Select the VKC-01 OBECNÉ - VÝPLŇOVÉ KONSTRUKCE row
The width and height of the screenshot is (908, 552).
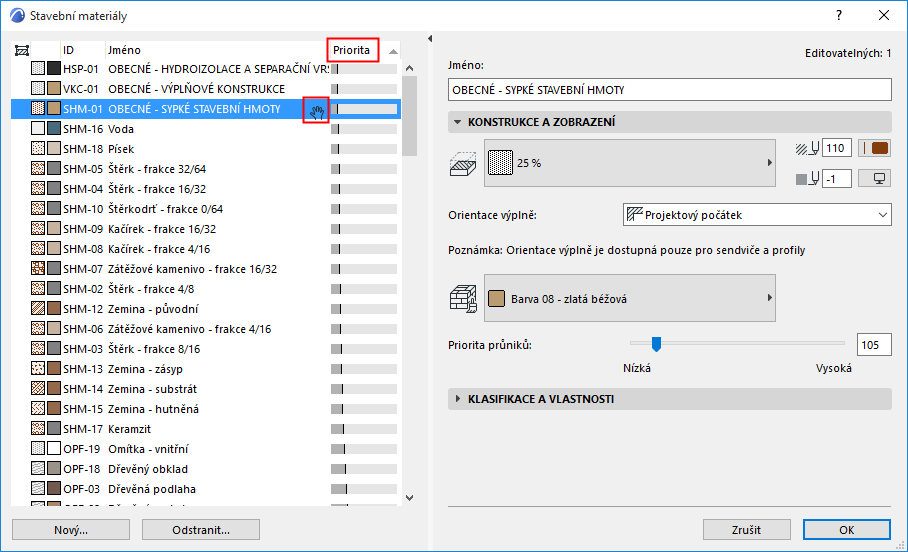(206, 89)
